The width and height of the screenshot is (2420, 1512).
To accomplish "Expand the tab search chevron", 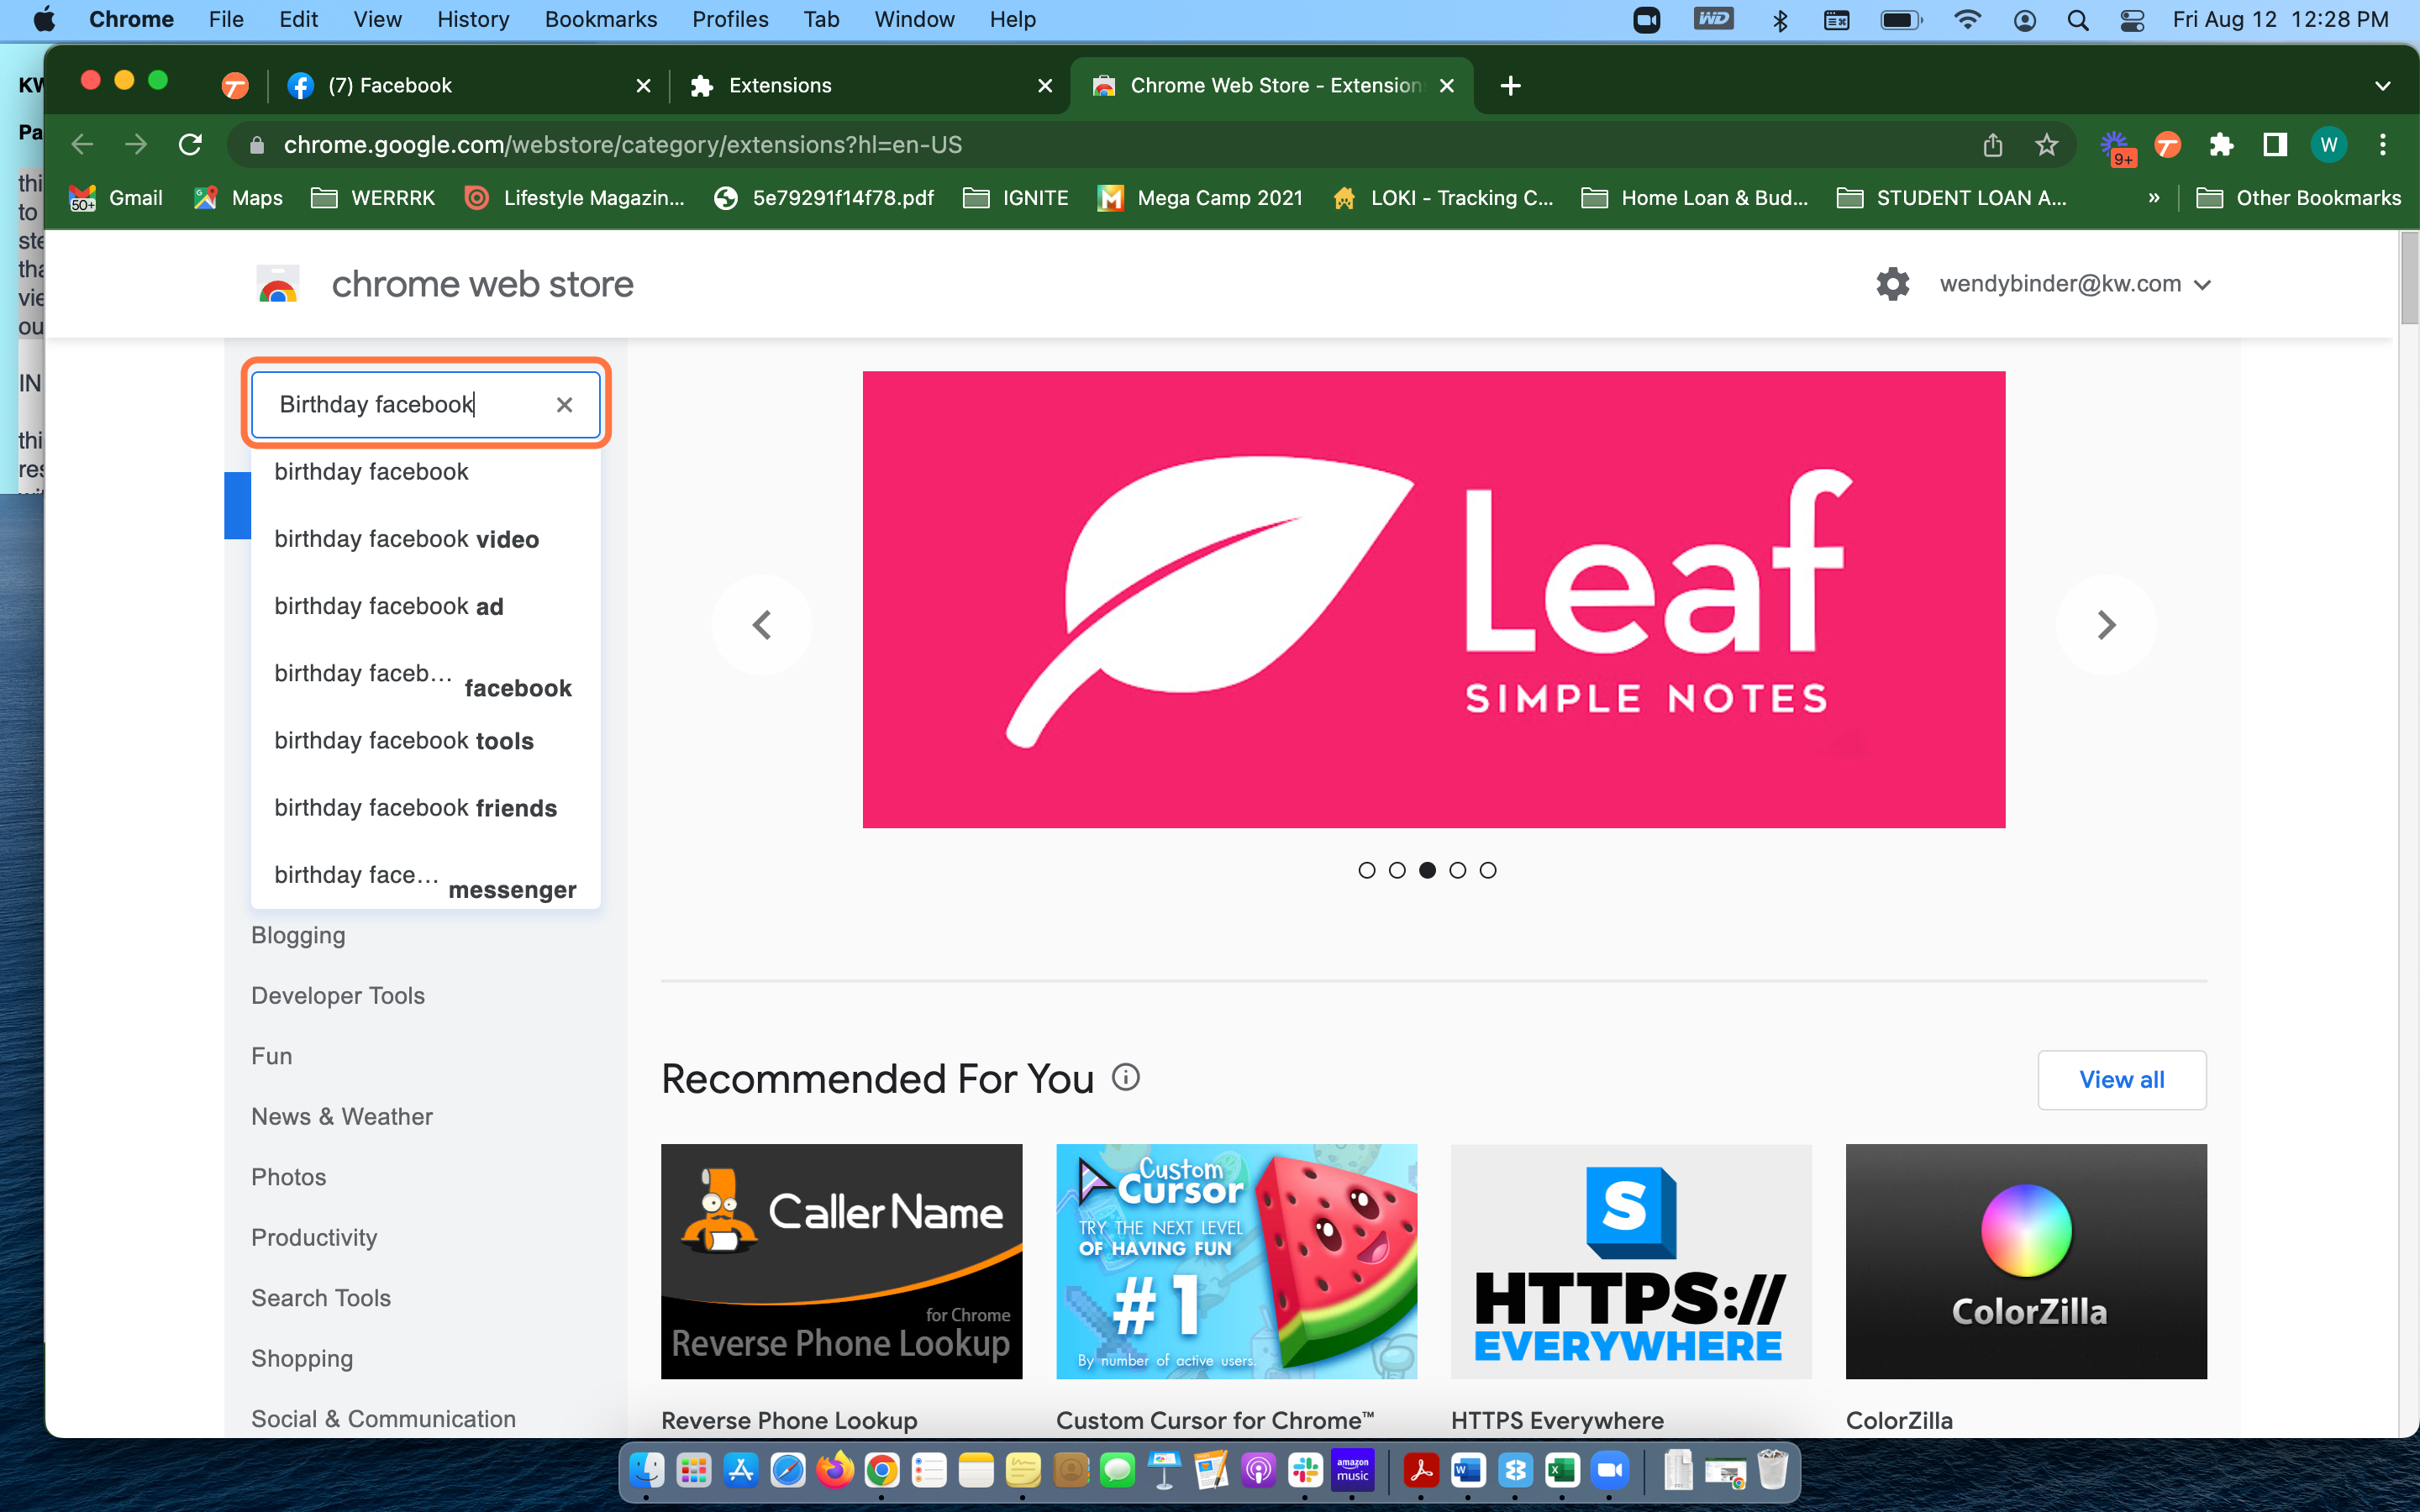I will point(2382,86).
